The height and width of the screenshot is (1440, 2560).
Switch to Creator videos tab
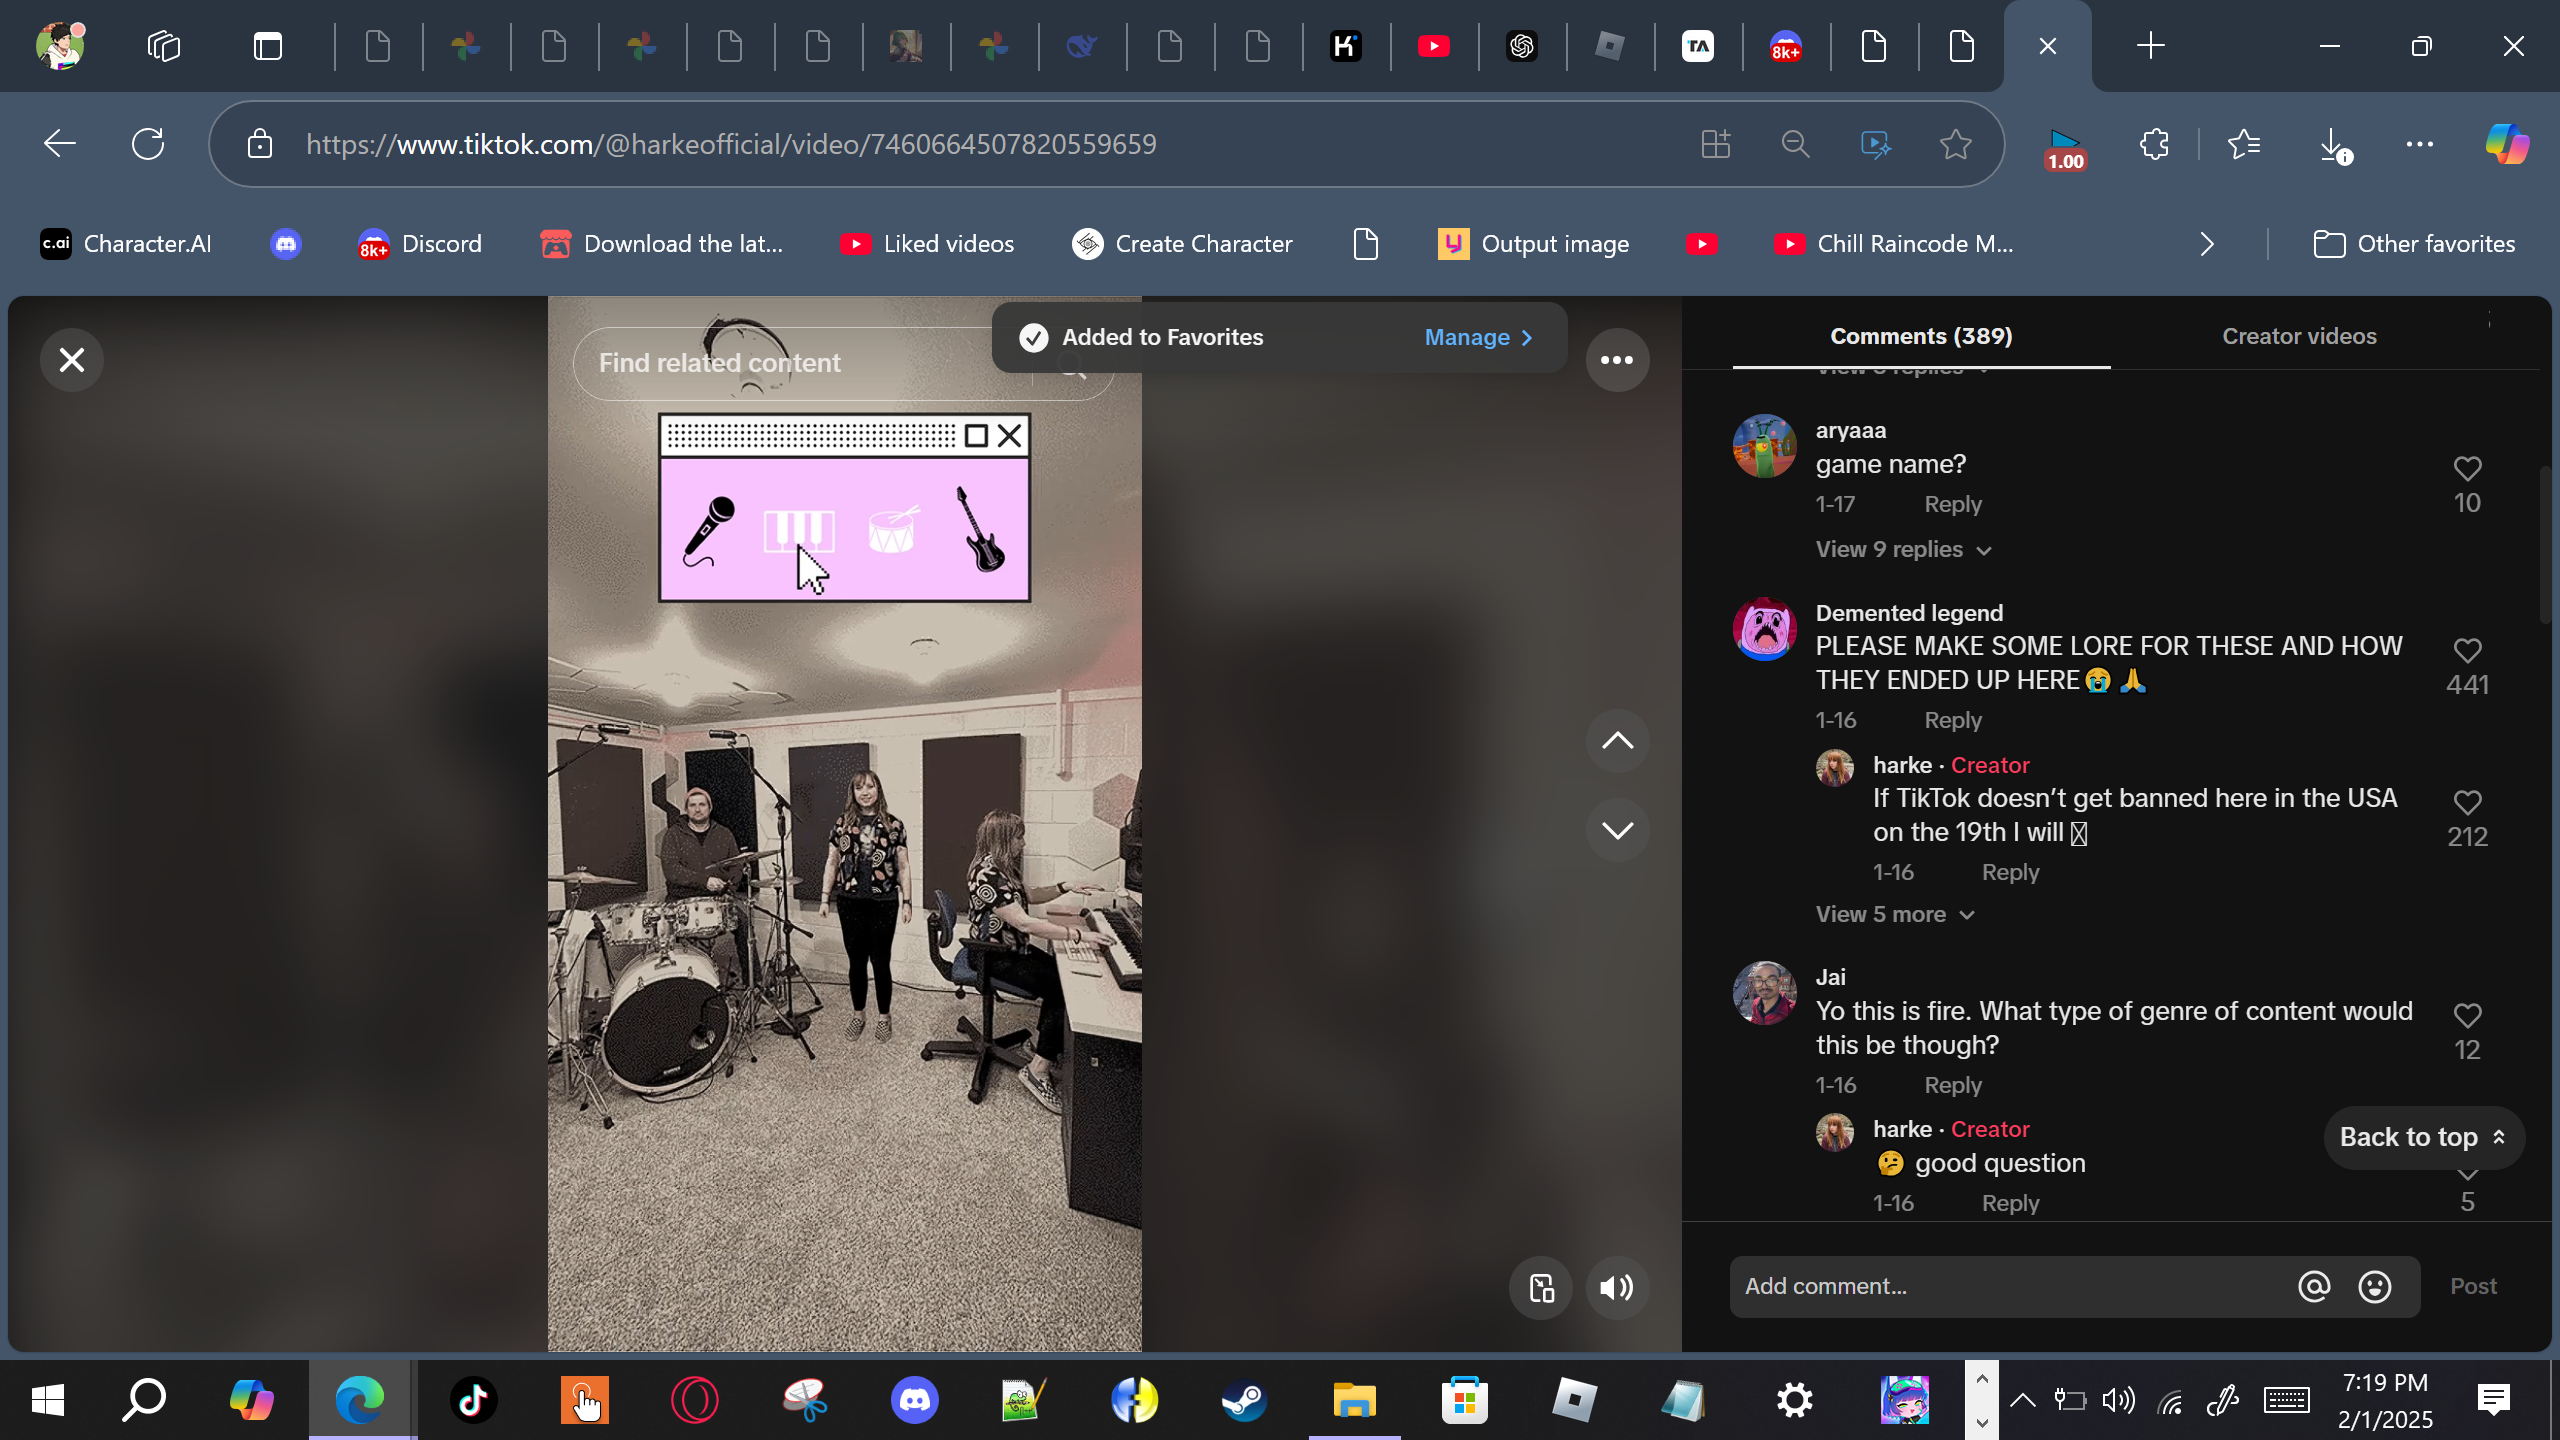pos(2299,337)
